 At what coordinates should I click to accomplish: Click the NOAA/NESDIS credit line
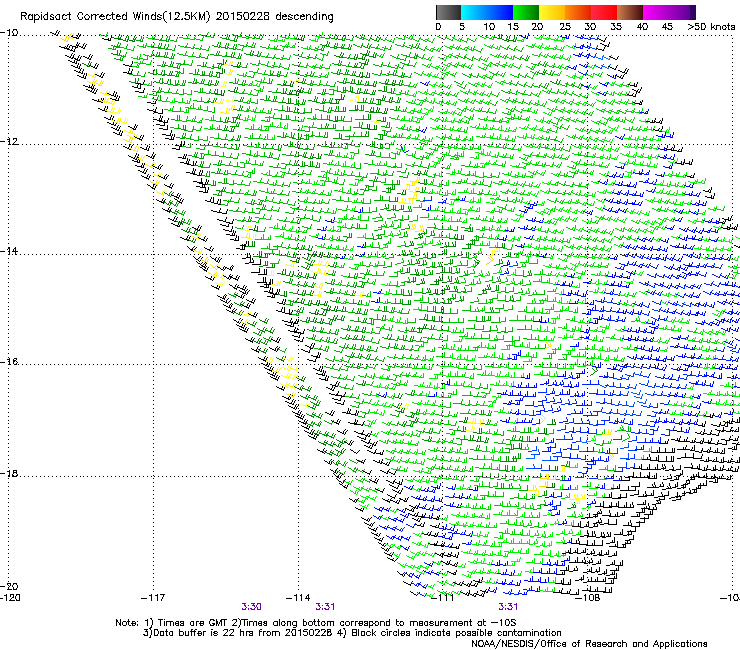coord(589,643)
